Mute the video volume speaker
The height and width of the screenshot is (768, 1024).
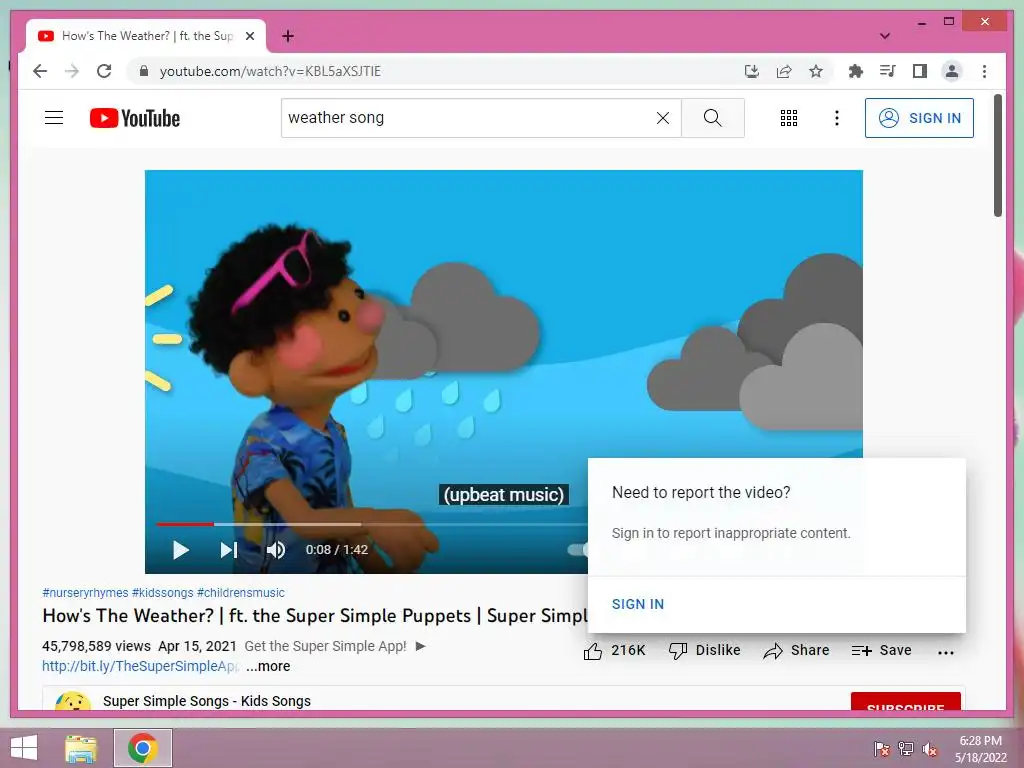click(276, 550)
